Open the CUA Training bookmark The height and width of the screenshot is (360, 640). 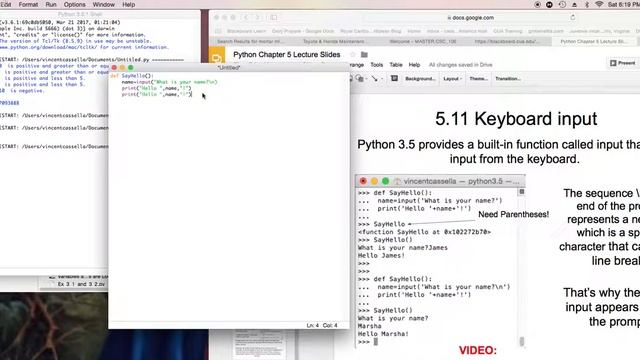[508, 31]
